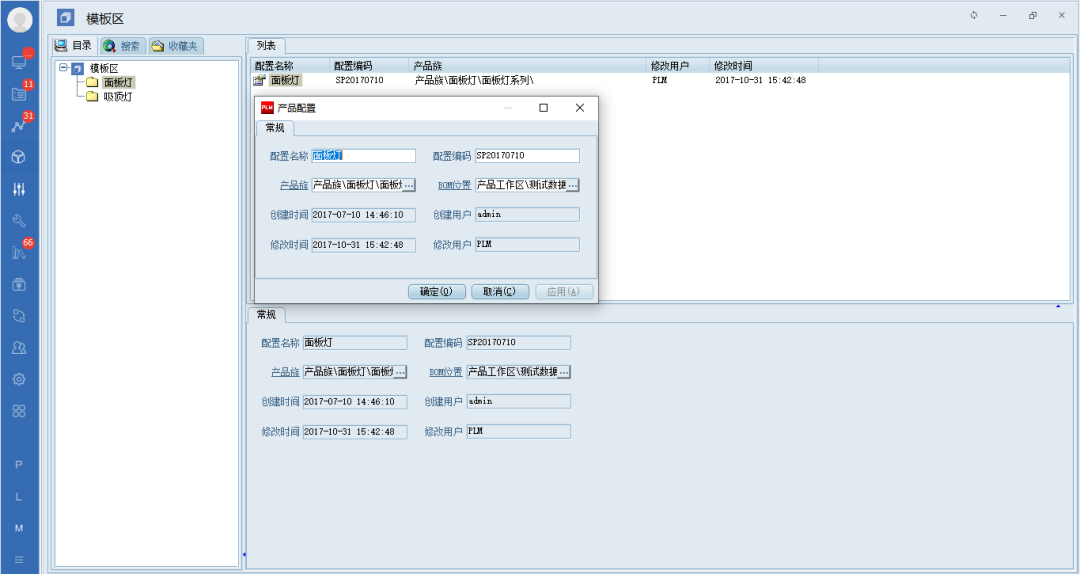Click the 产品族 link in the dialog
Image resolution: width=1080 pixels, height=574 pixels.
tap(294, 185)
